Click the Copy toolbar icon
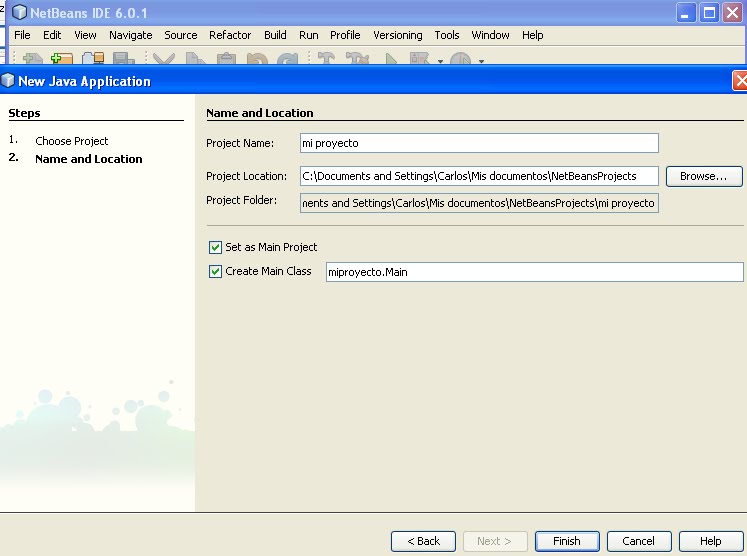This screenshot has width=747, height=556. click(x=195, y=59)
